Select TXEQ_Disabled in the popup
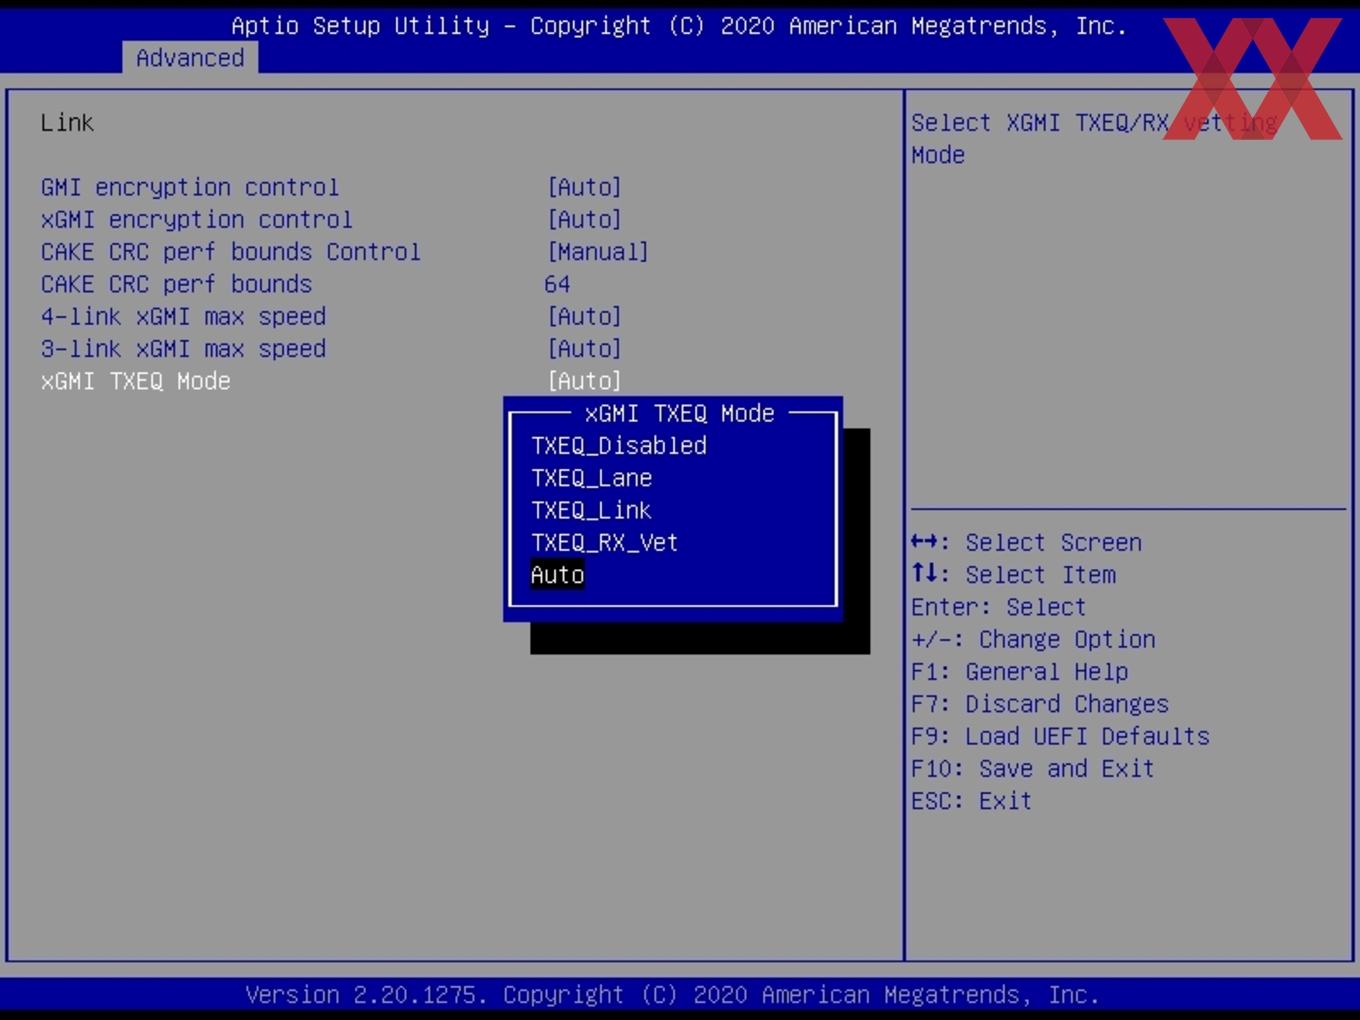 point(619,446)
